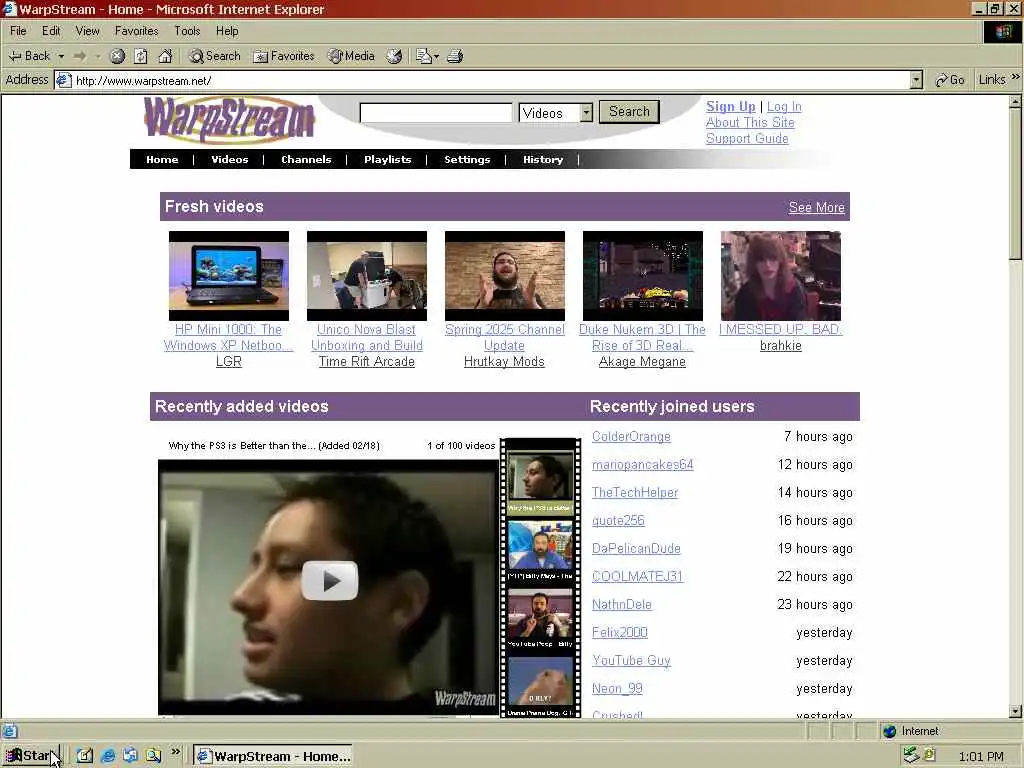Click the Forward arrow toolbar button
This screenshot has height=768, width=1024.
(80, 56)
